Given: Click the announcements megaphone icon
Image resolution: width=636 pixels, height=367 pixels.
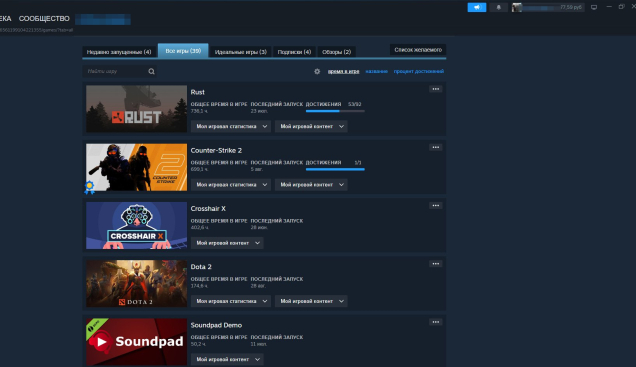Looking at the screenshot, I should point(477,7).
